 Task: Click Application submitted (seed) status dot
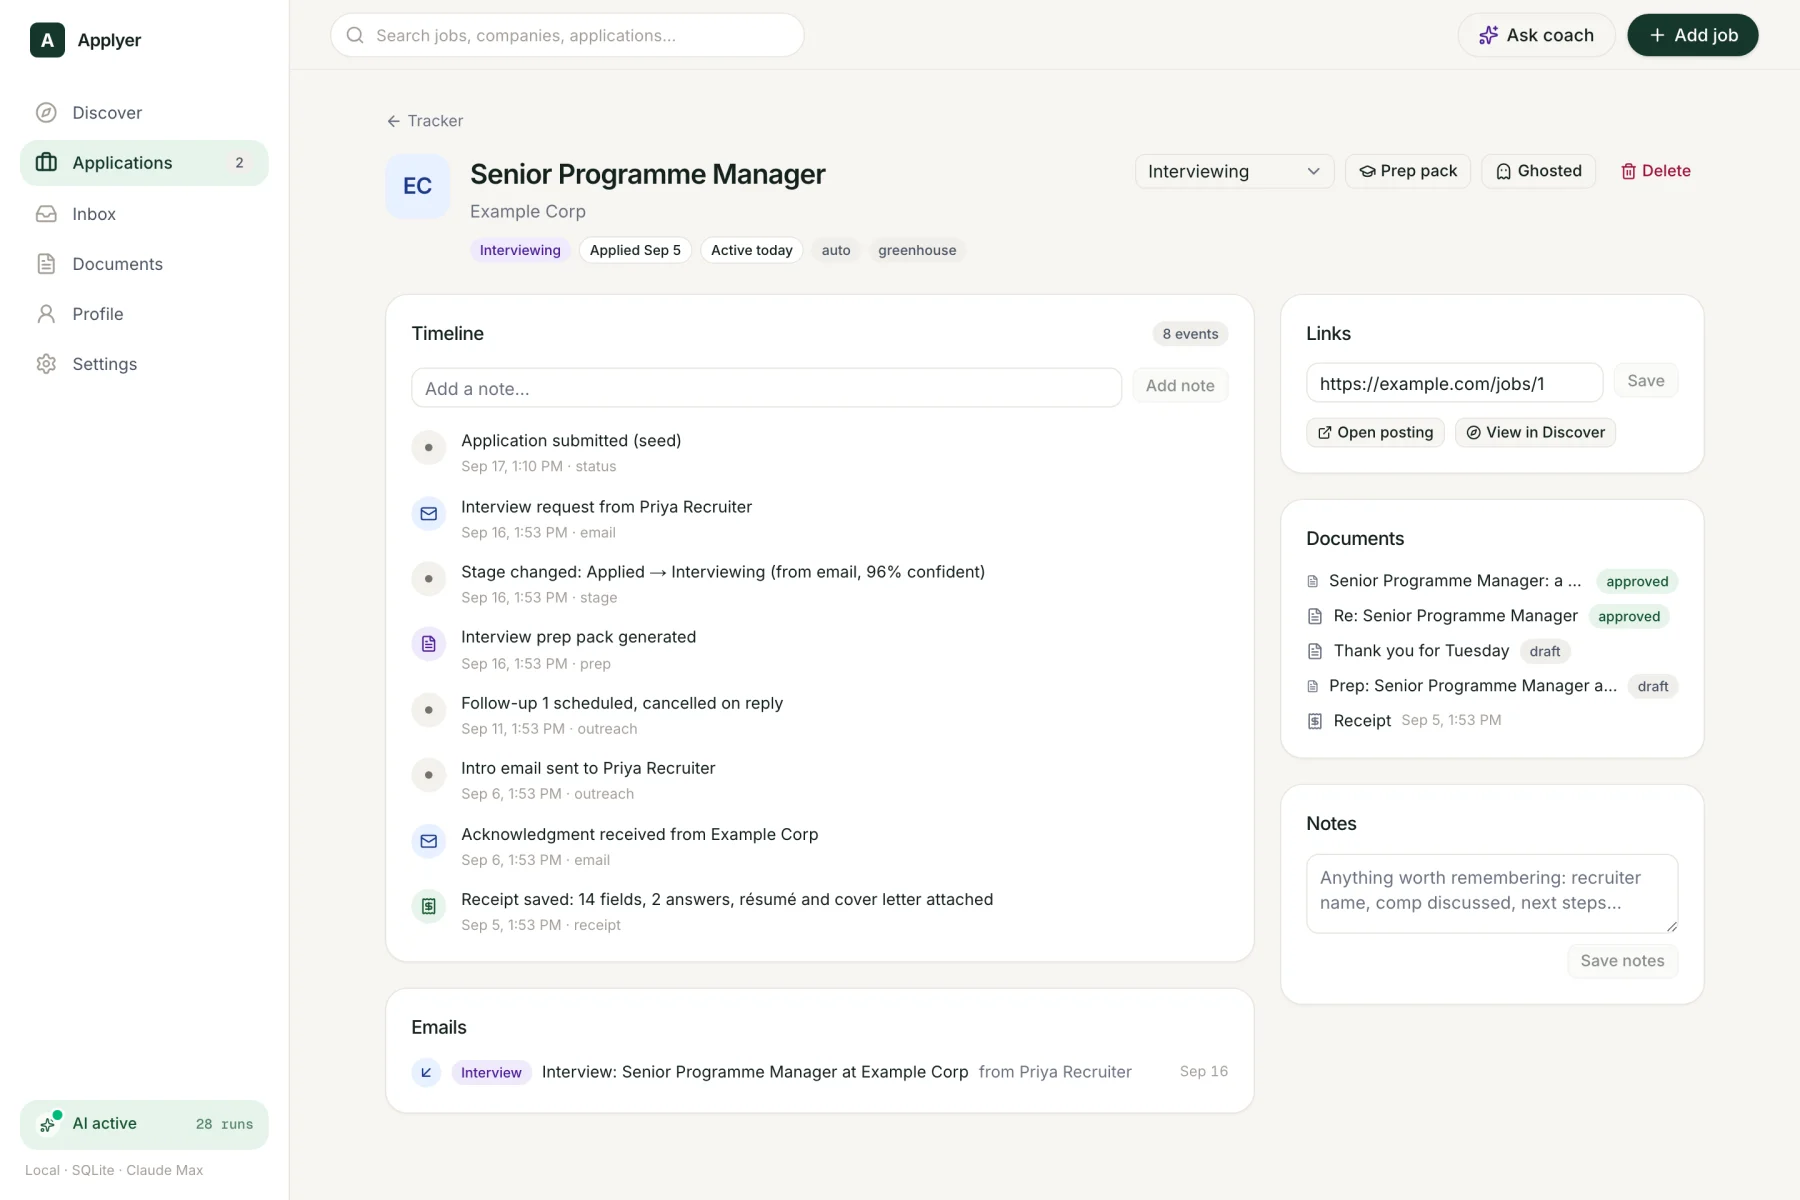tap(429, 448)
